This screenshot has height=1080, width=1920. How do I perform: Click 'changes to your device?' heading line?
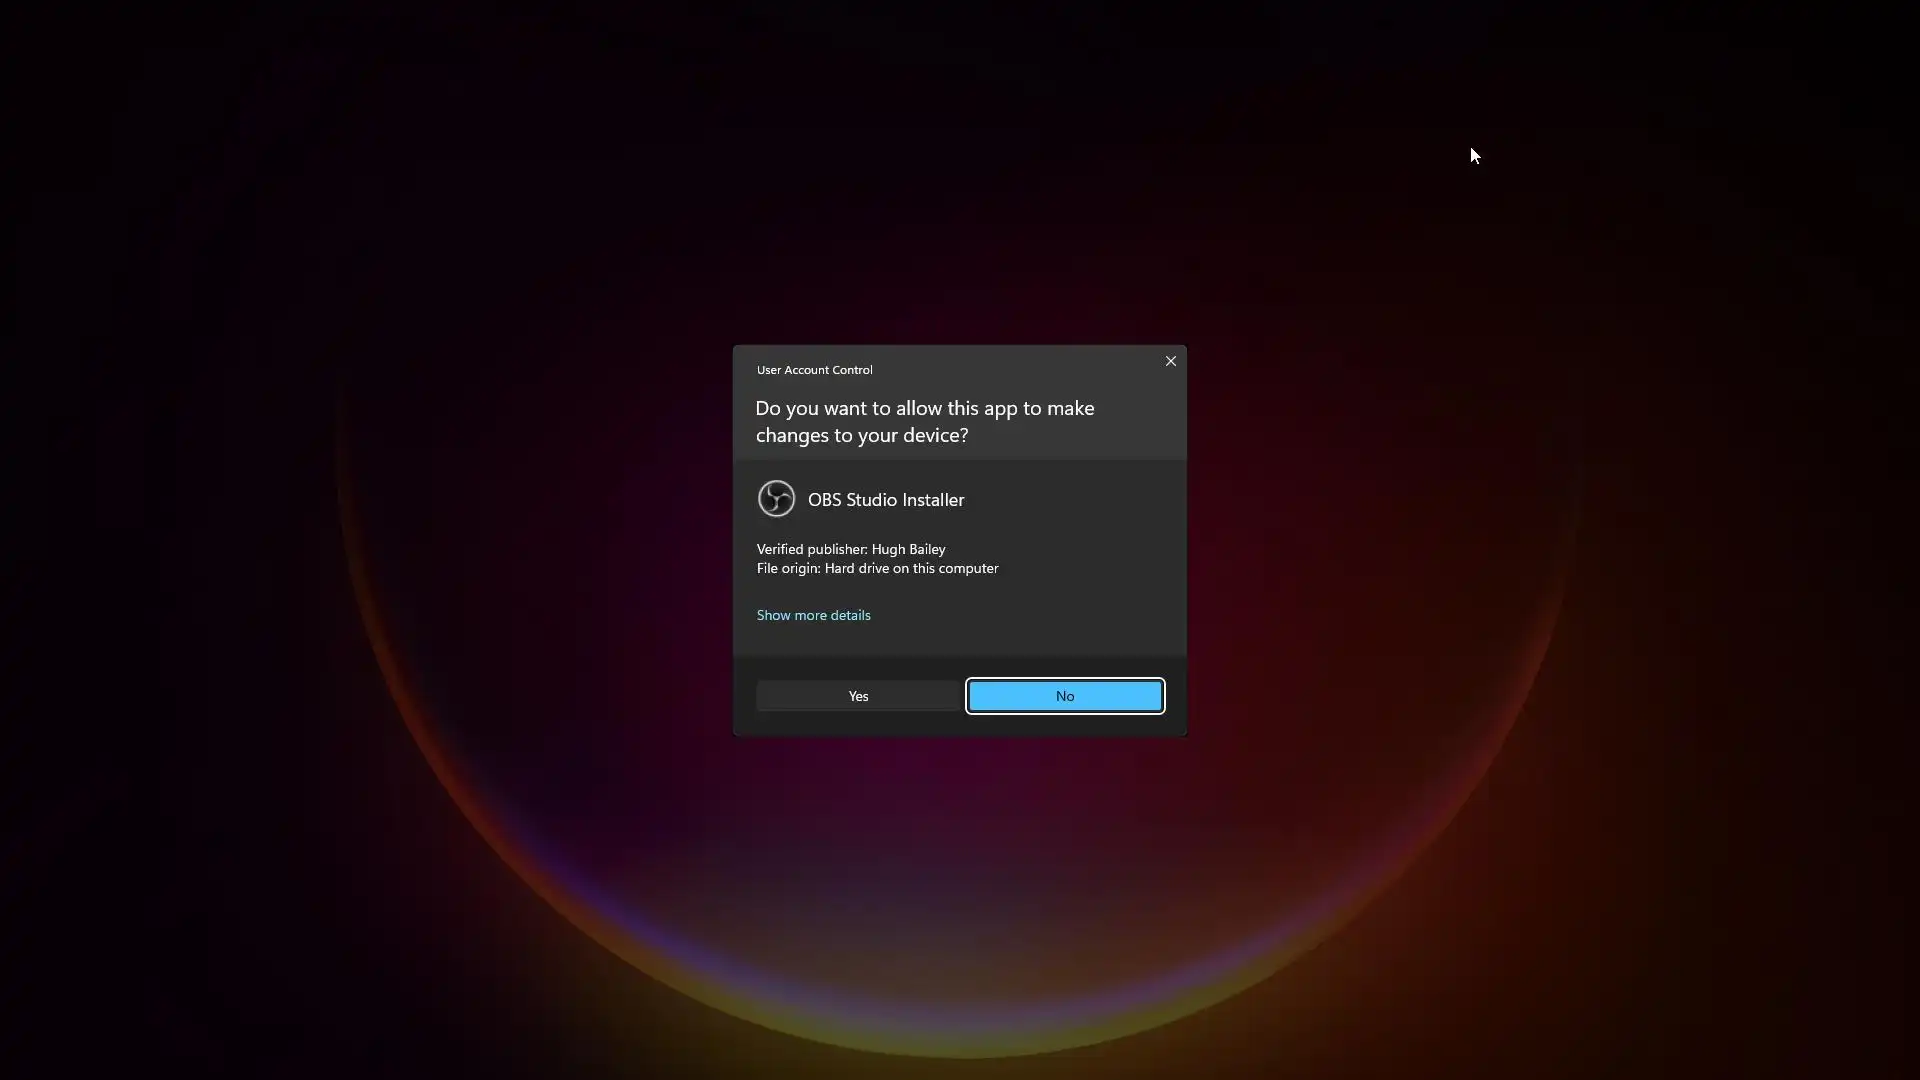click(861, 436)
